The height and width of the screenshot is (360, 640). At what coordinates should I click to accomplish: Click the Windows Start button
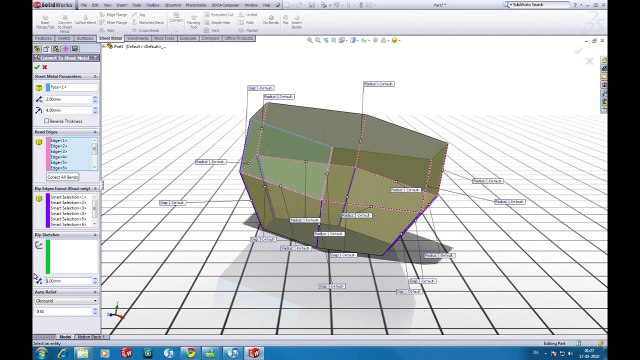41,353
